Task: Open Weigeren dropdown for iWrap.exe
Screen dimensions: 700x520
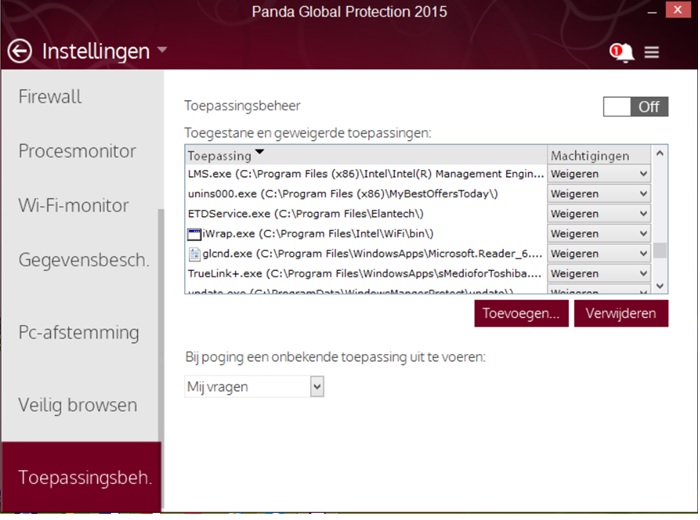Action: coord(599,233)
